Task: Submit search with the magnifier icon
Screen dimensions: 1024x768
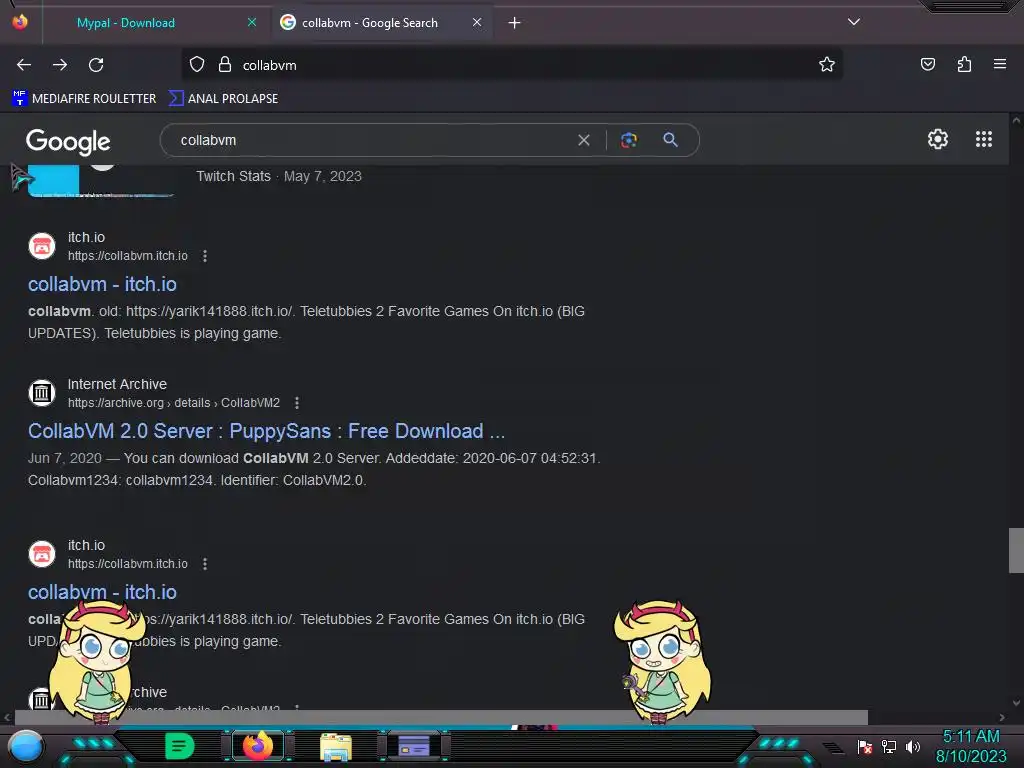Action: tap(670, 140)
